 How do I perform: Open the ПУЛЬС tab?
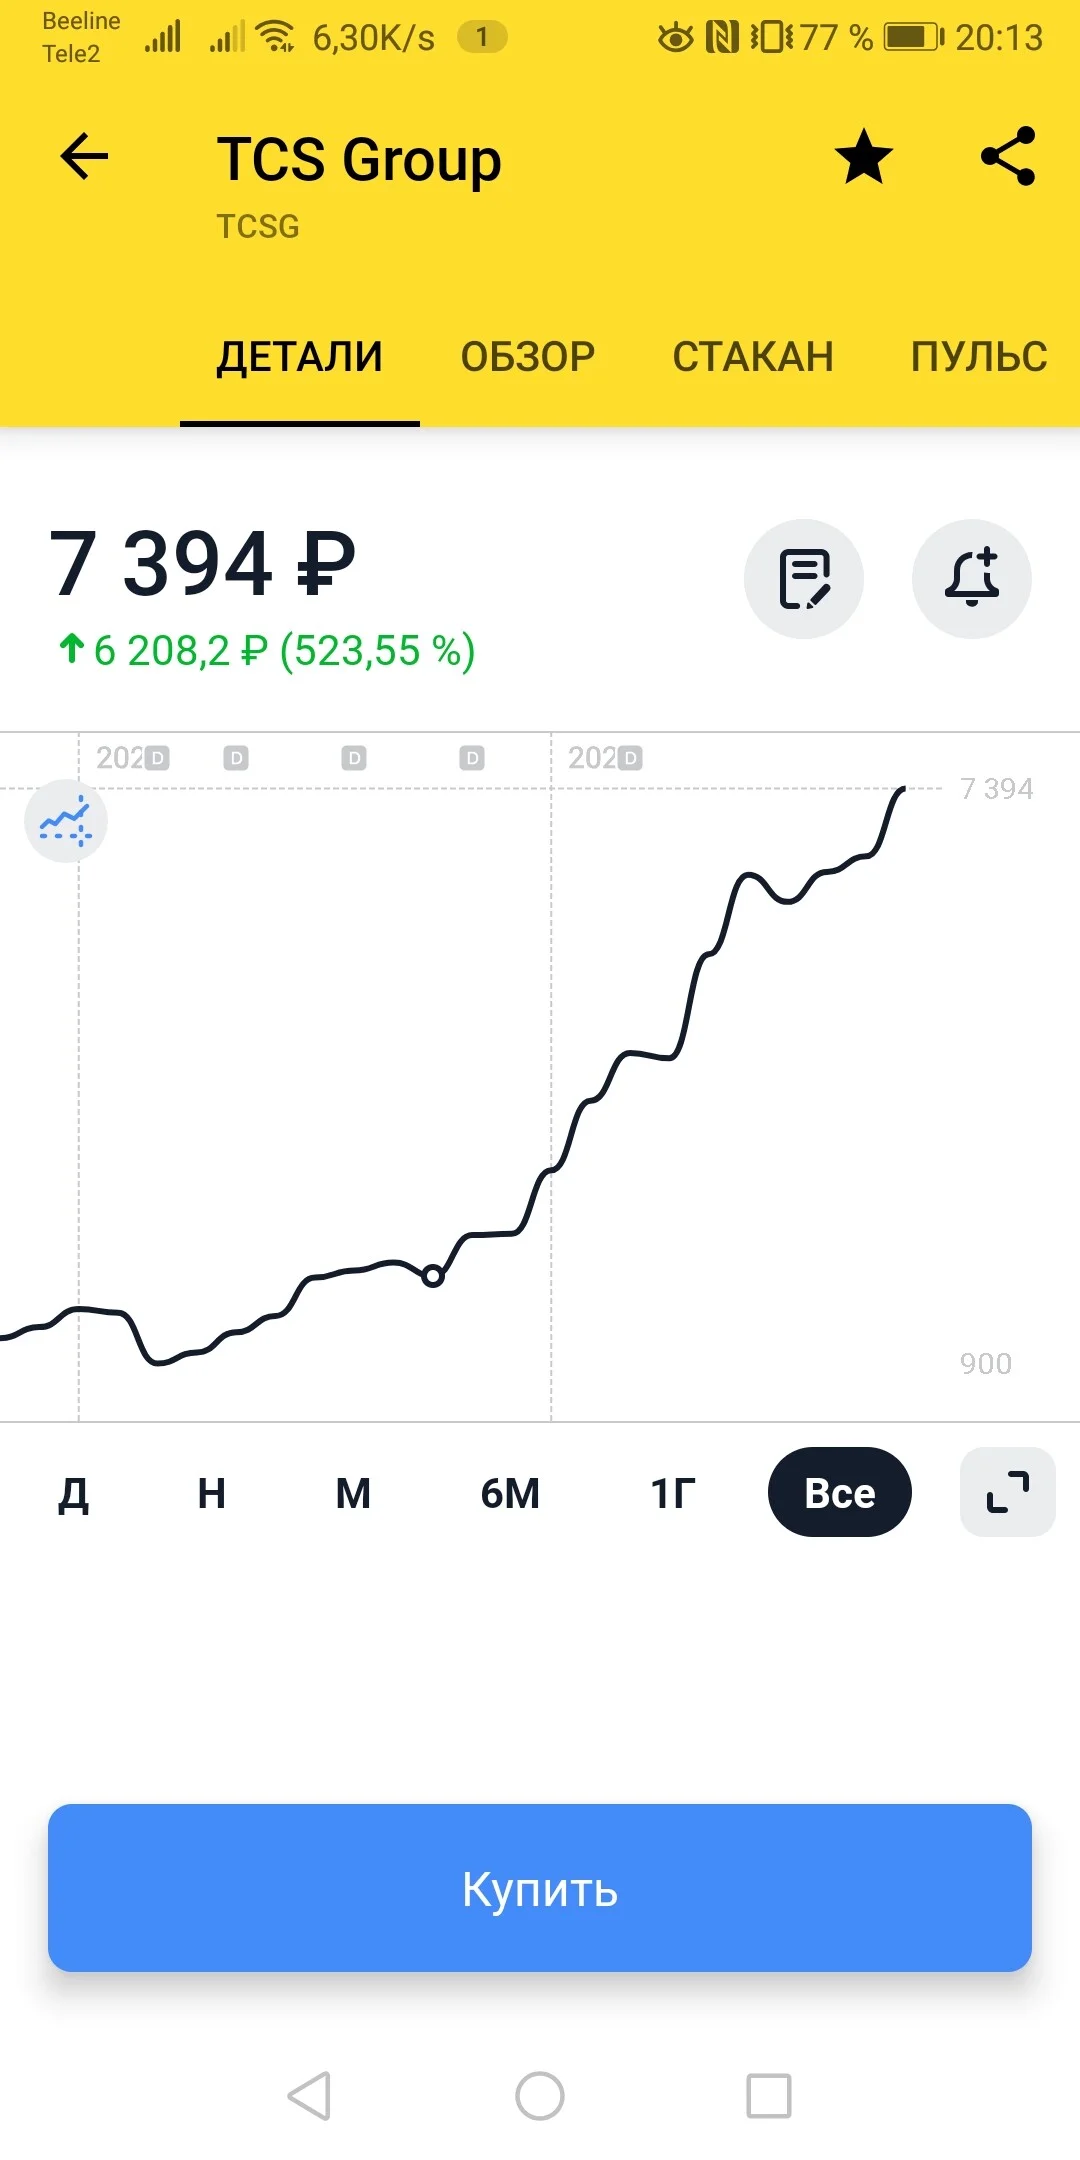[x=979, y=357]
